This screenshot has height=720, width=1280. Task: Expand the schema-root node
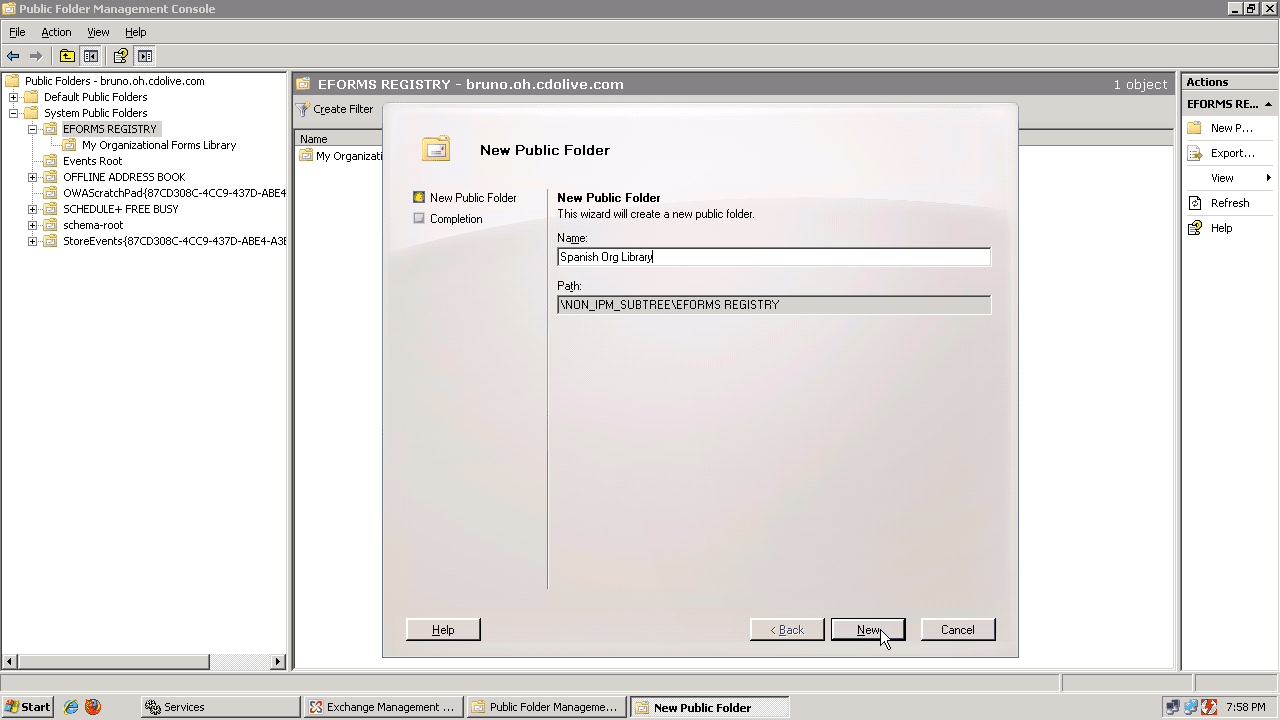point(32,225)
